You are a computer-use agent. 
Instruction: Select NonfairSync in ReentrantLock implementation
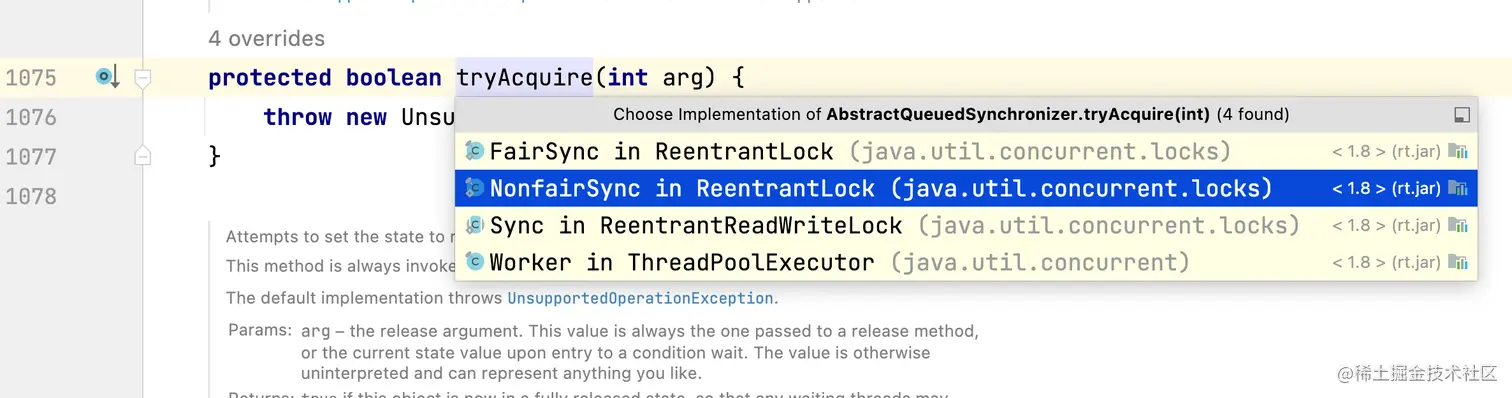point(966,188)
